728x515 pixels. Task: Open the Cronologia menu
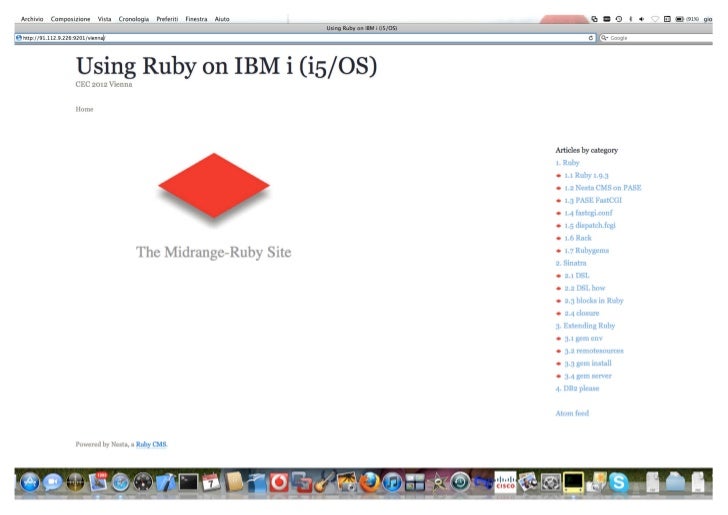pos(134,19)
